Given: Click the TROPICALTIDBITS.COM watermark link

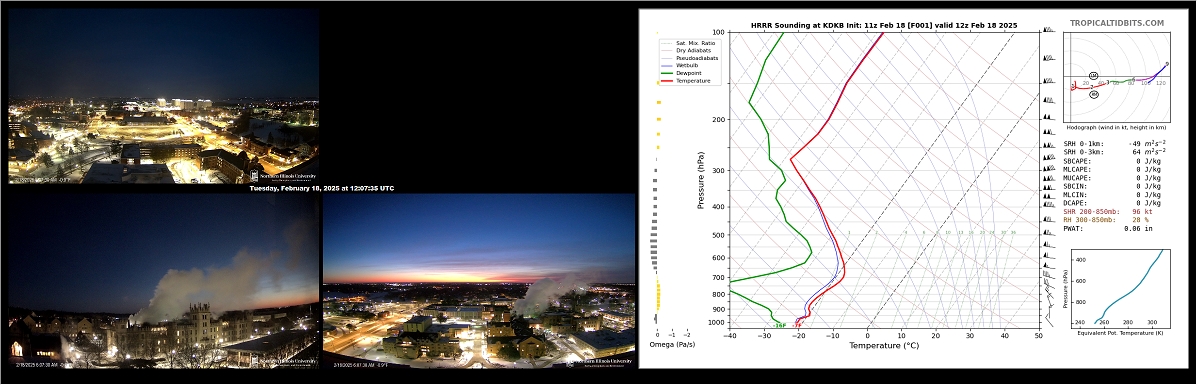Looking at the screenshot, I should [1116, 24].
